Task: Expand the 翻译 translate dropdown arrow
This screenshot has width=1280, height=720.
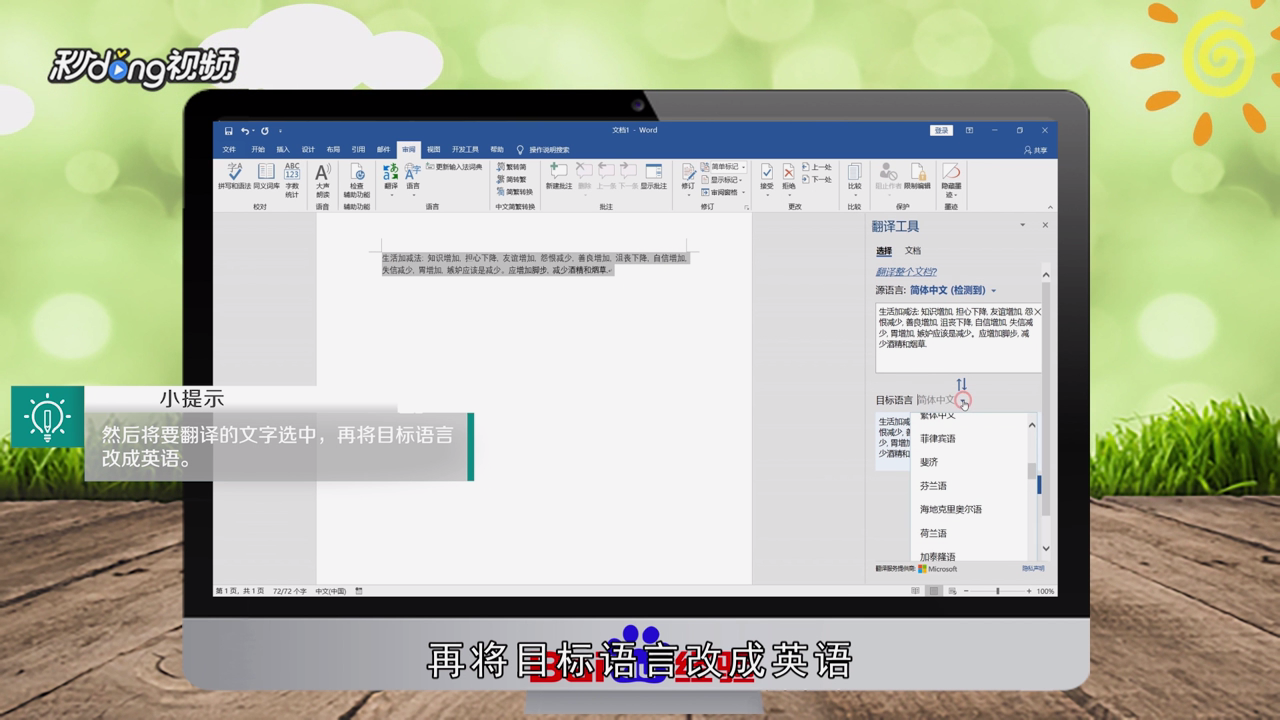Action: point(391,193)
